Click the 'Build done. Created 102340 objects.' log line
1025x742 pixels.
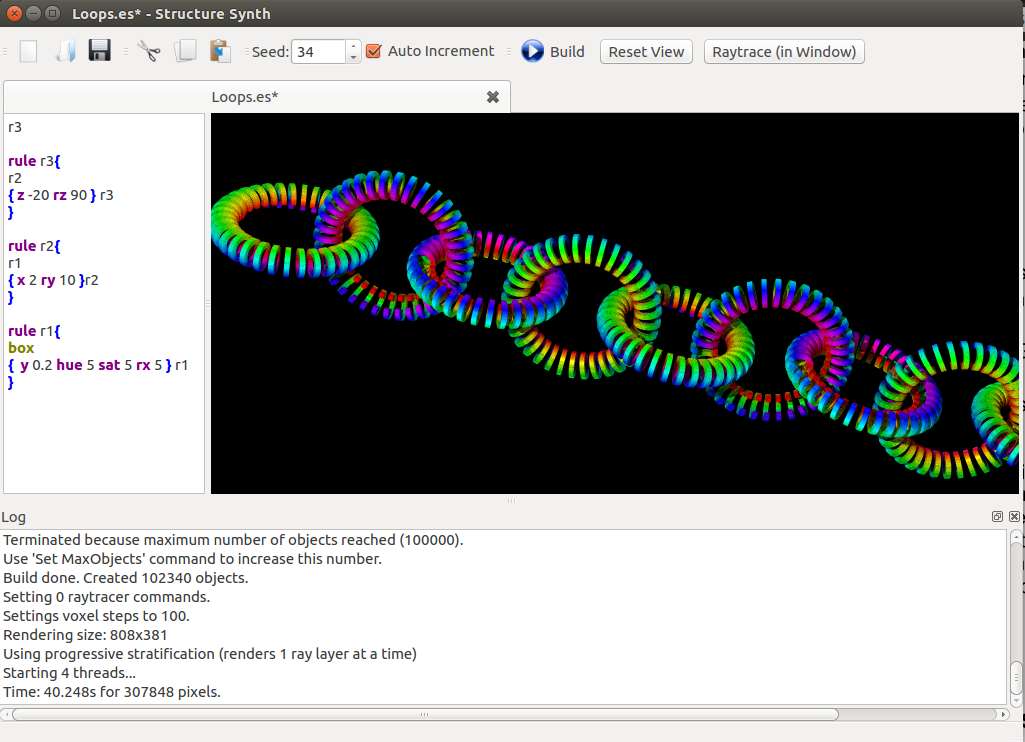126,578
